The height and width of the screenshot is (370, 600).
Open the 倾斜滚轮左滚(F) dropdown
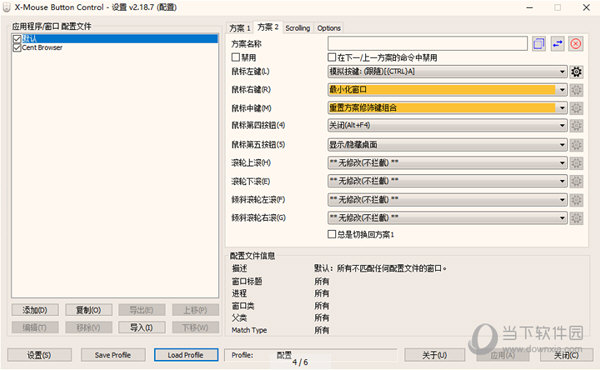(x=447, y=200)
